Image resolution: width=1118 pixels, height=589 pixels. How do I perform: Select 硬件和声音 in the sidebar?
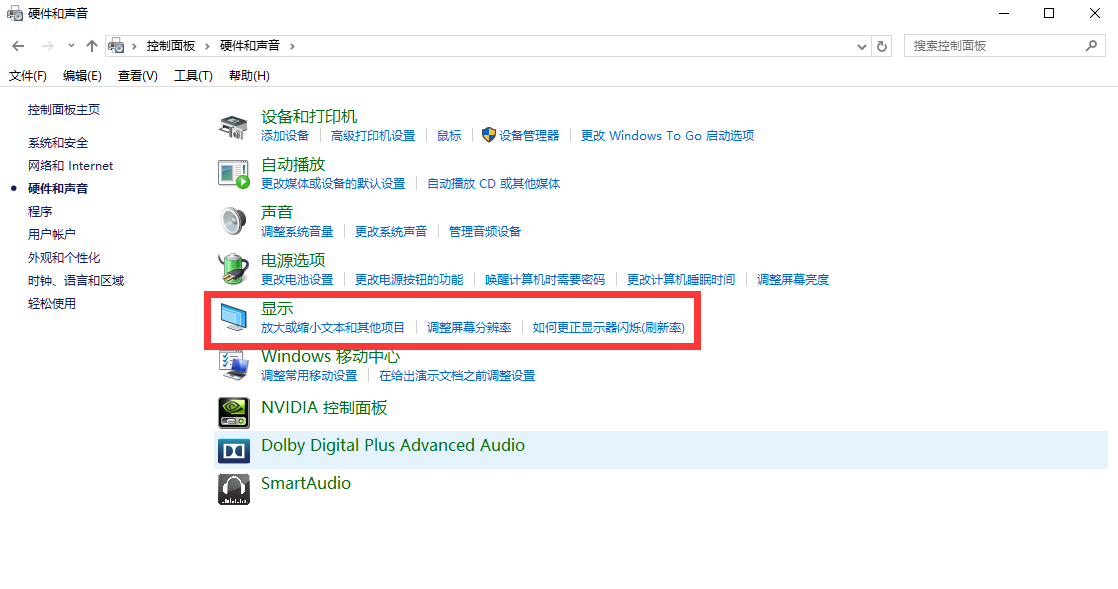(58, 188)
